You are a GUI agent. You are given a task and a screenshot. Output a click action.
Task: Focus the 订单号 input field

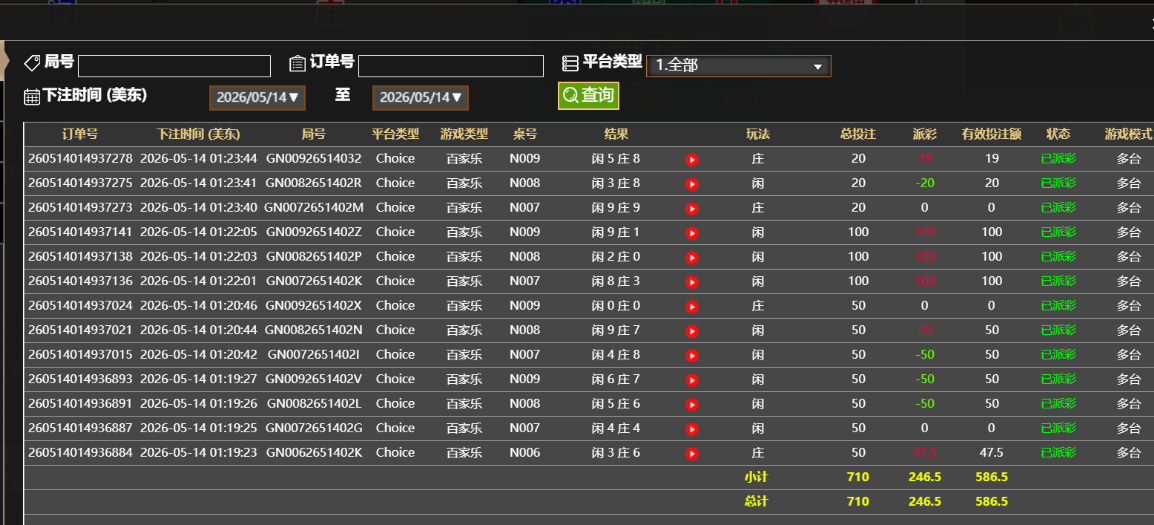click(x=450, y=66)
